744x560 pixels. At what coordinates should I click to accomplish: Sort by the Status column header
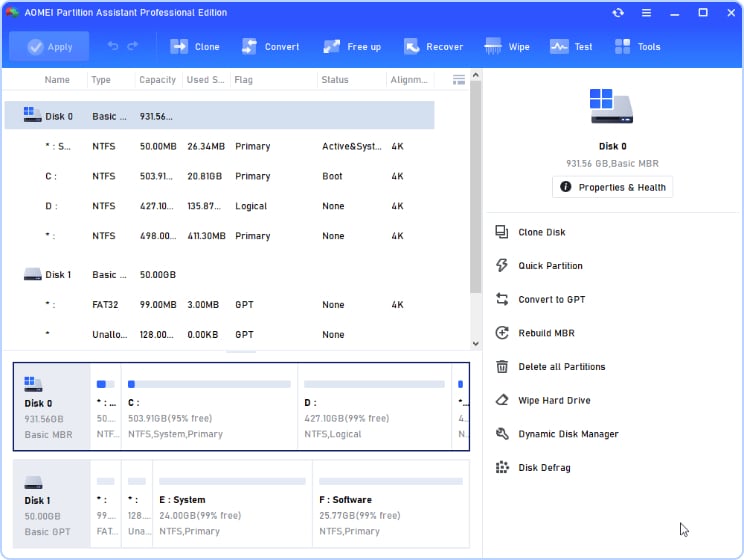point(335,80)
